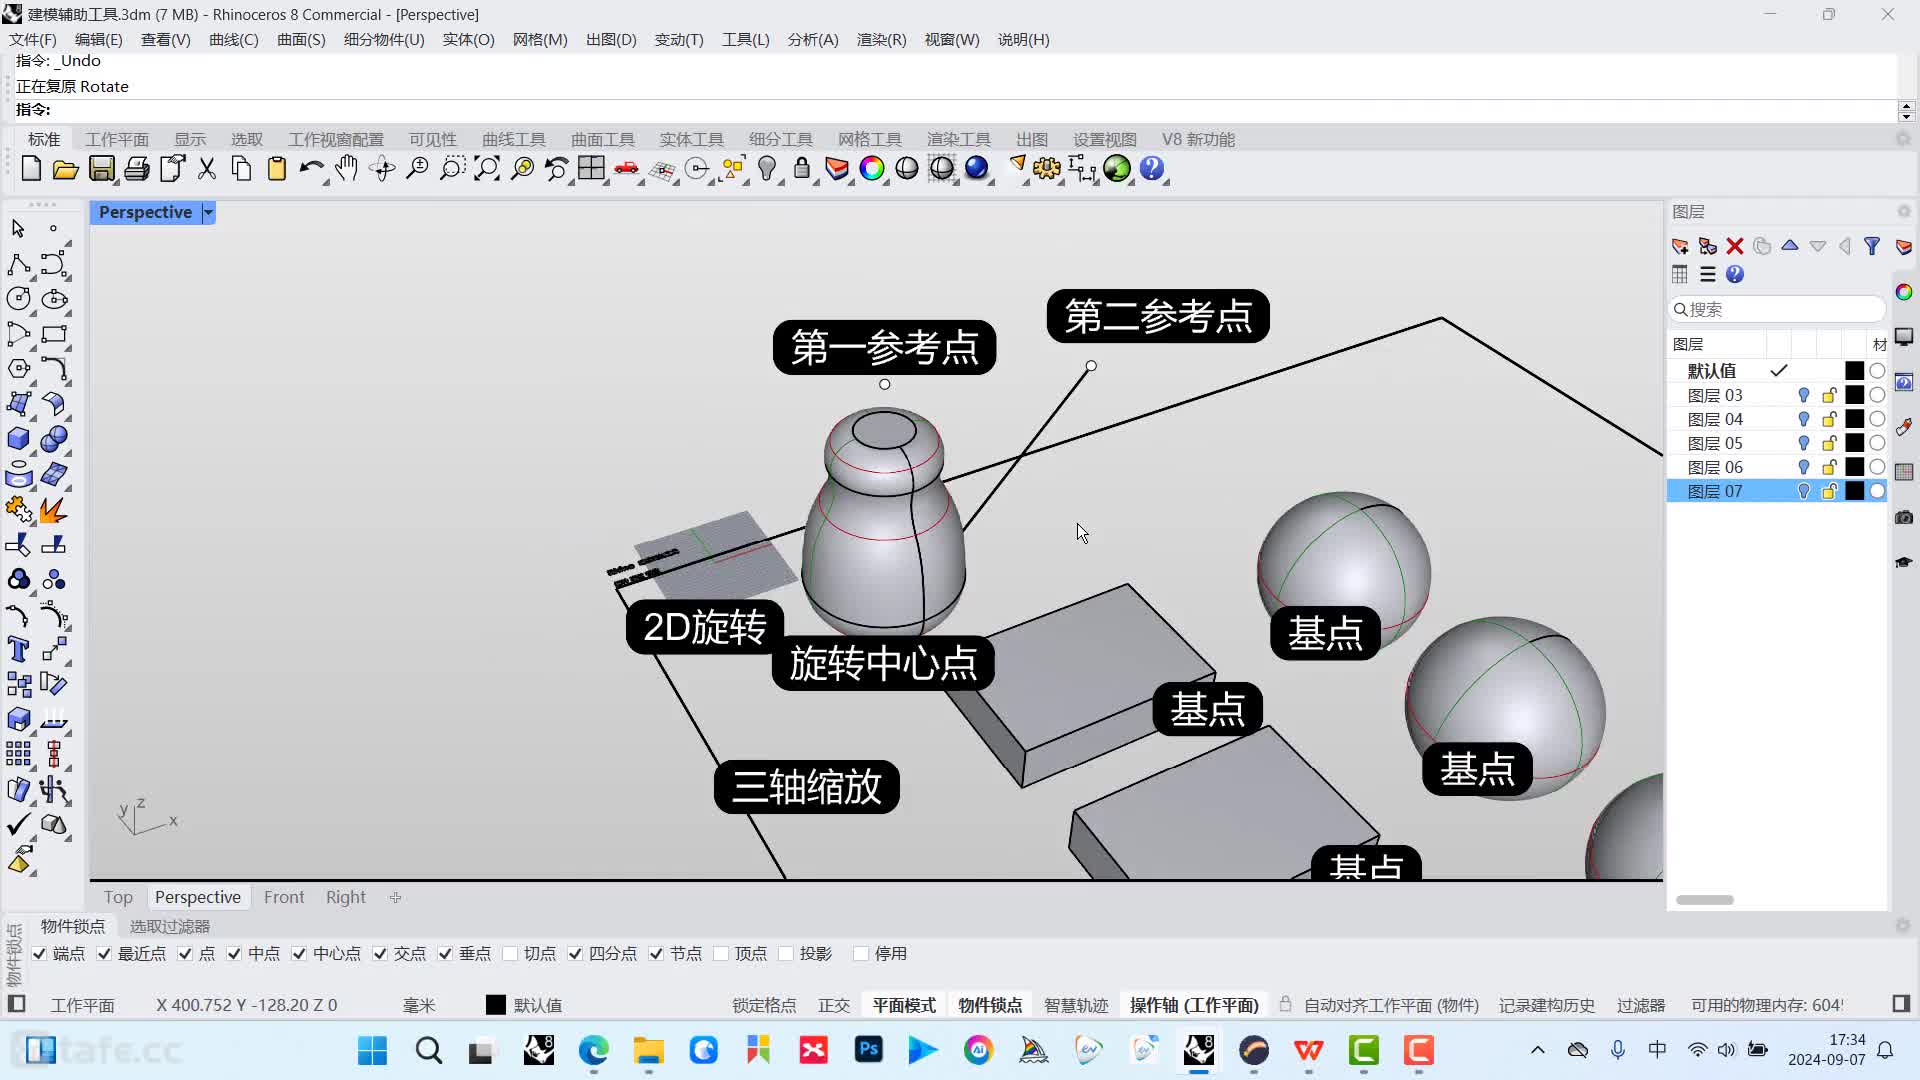Select the 图层 05 layer row
This screenshot has height=1080, width=1920.
(x=1776, y=443)
